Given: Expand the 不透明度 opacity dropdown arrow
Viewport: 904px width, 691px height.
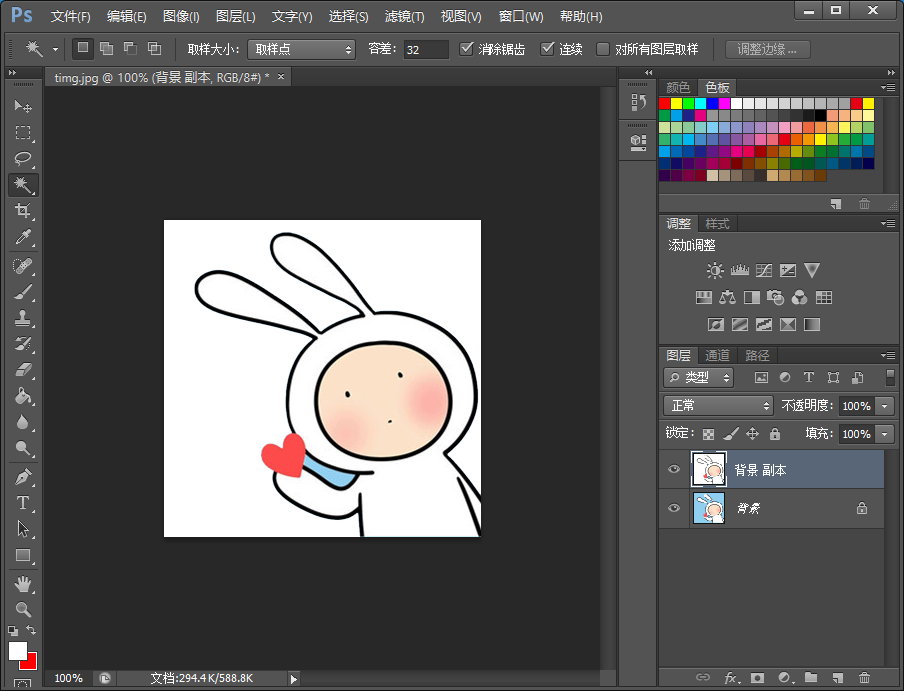Looking at the screenshot, I should pyautogui.click(x=884, y=406).
